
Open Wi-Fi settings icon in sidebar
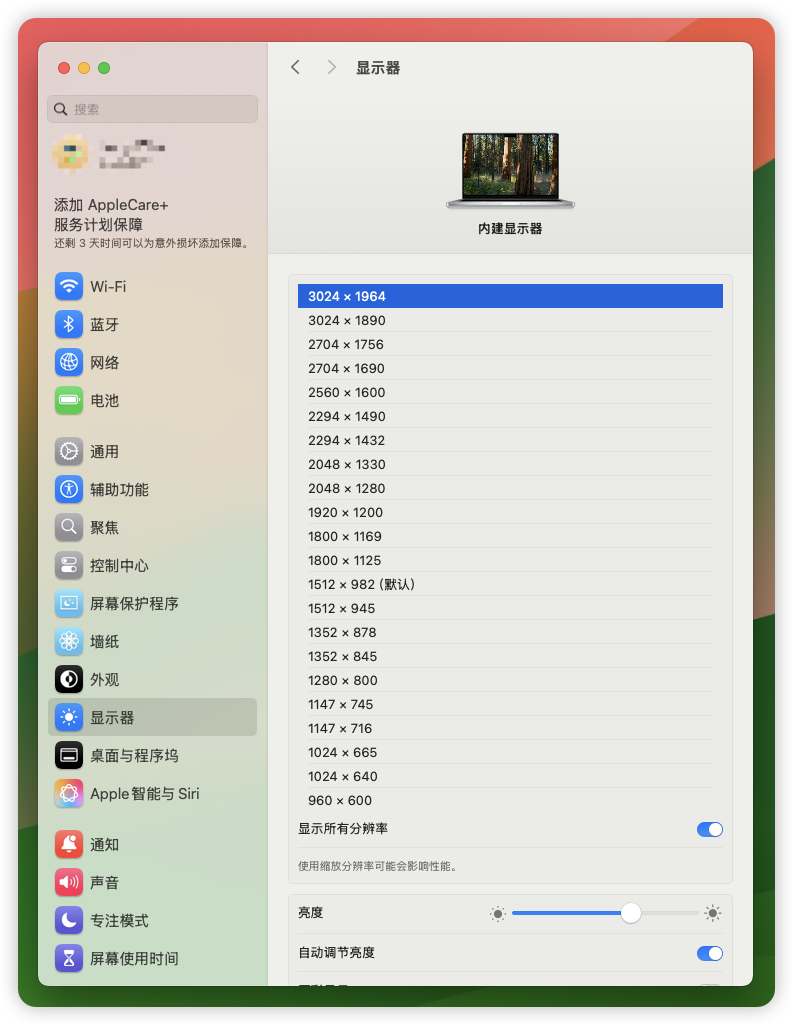coord(69,287)
